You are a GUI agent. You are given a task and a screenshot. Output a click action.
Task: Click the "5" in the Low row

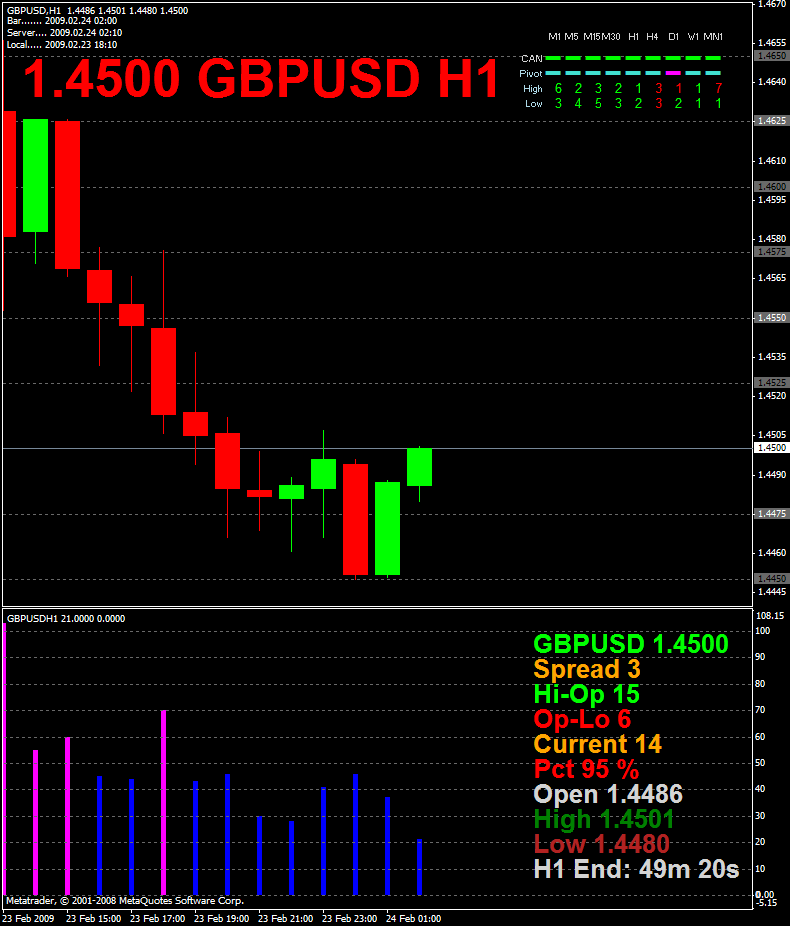tap(598, 104)
